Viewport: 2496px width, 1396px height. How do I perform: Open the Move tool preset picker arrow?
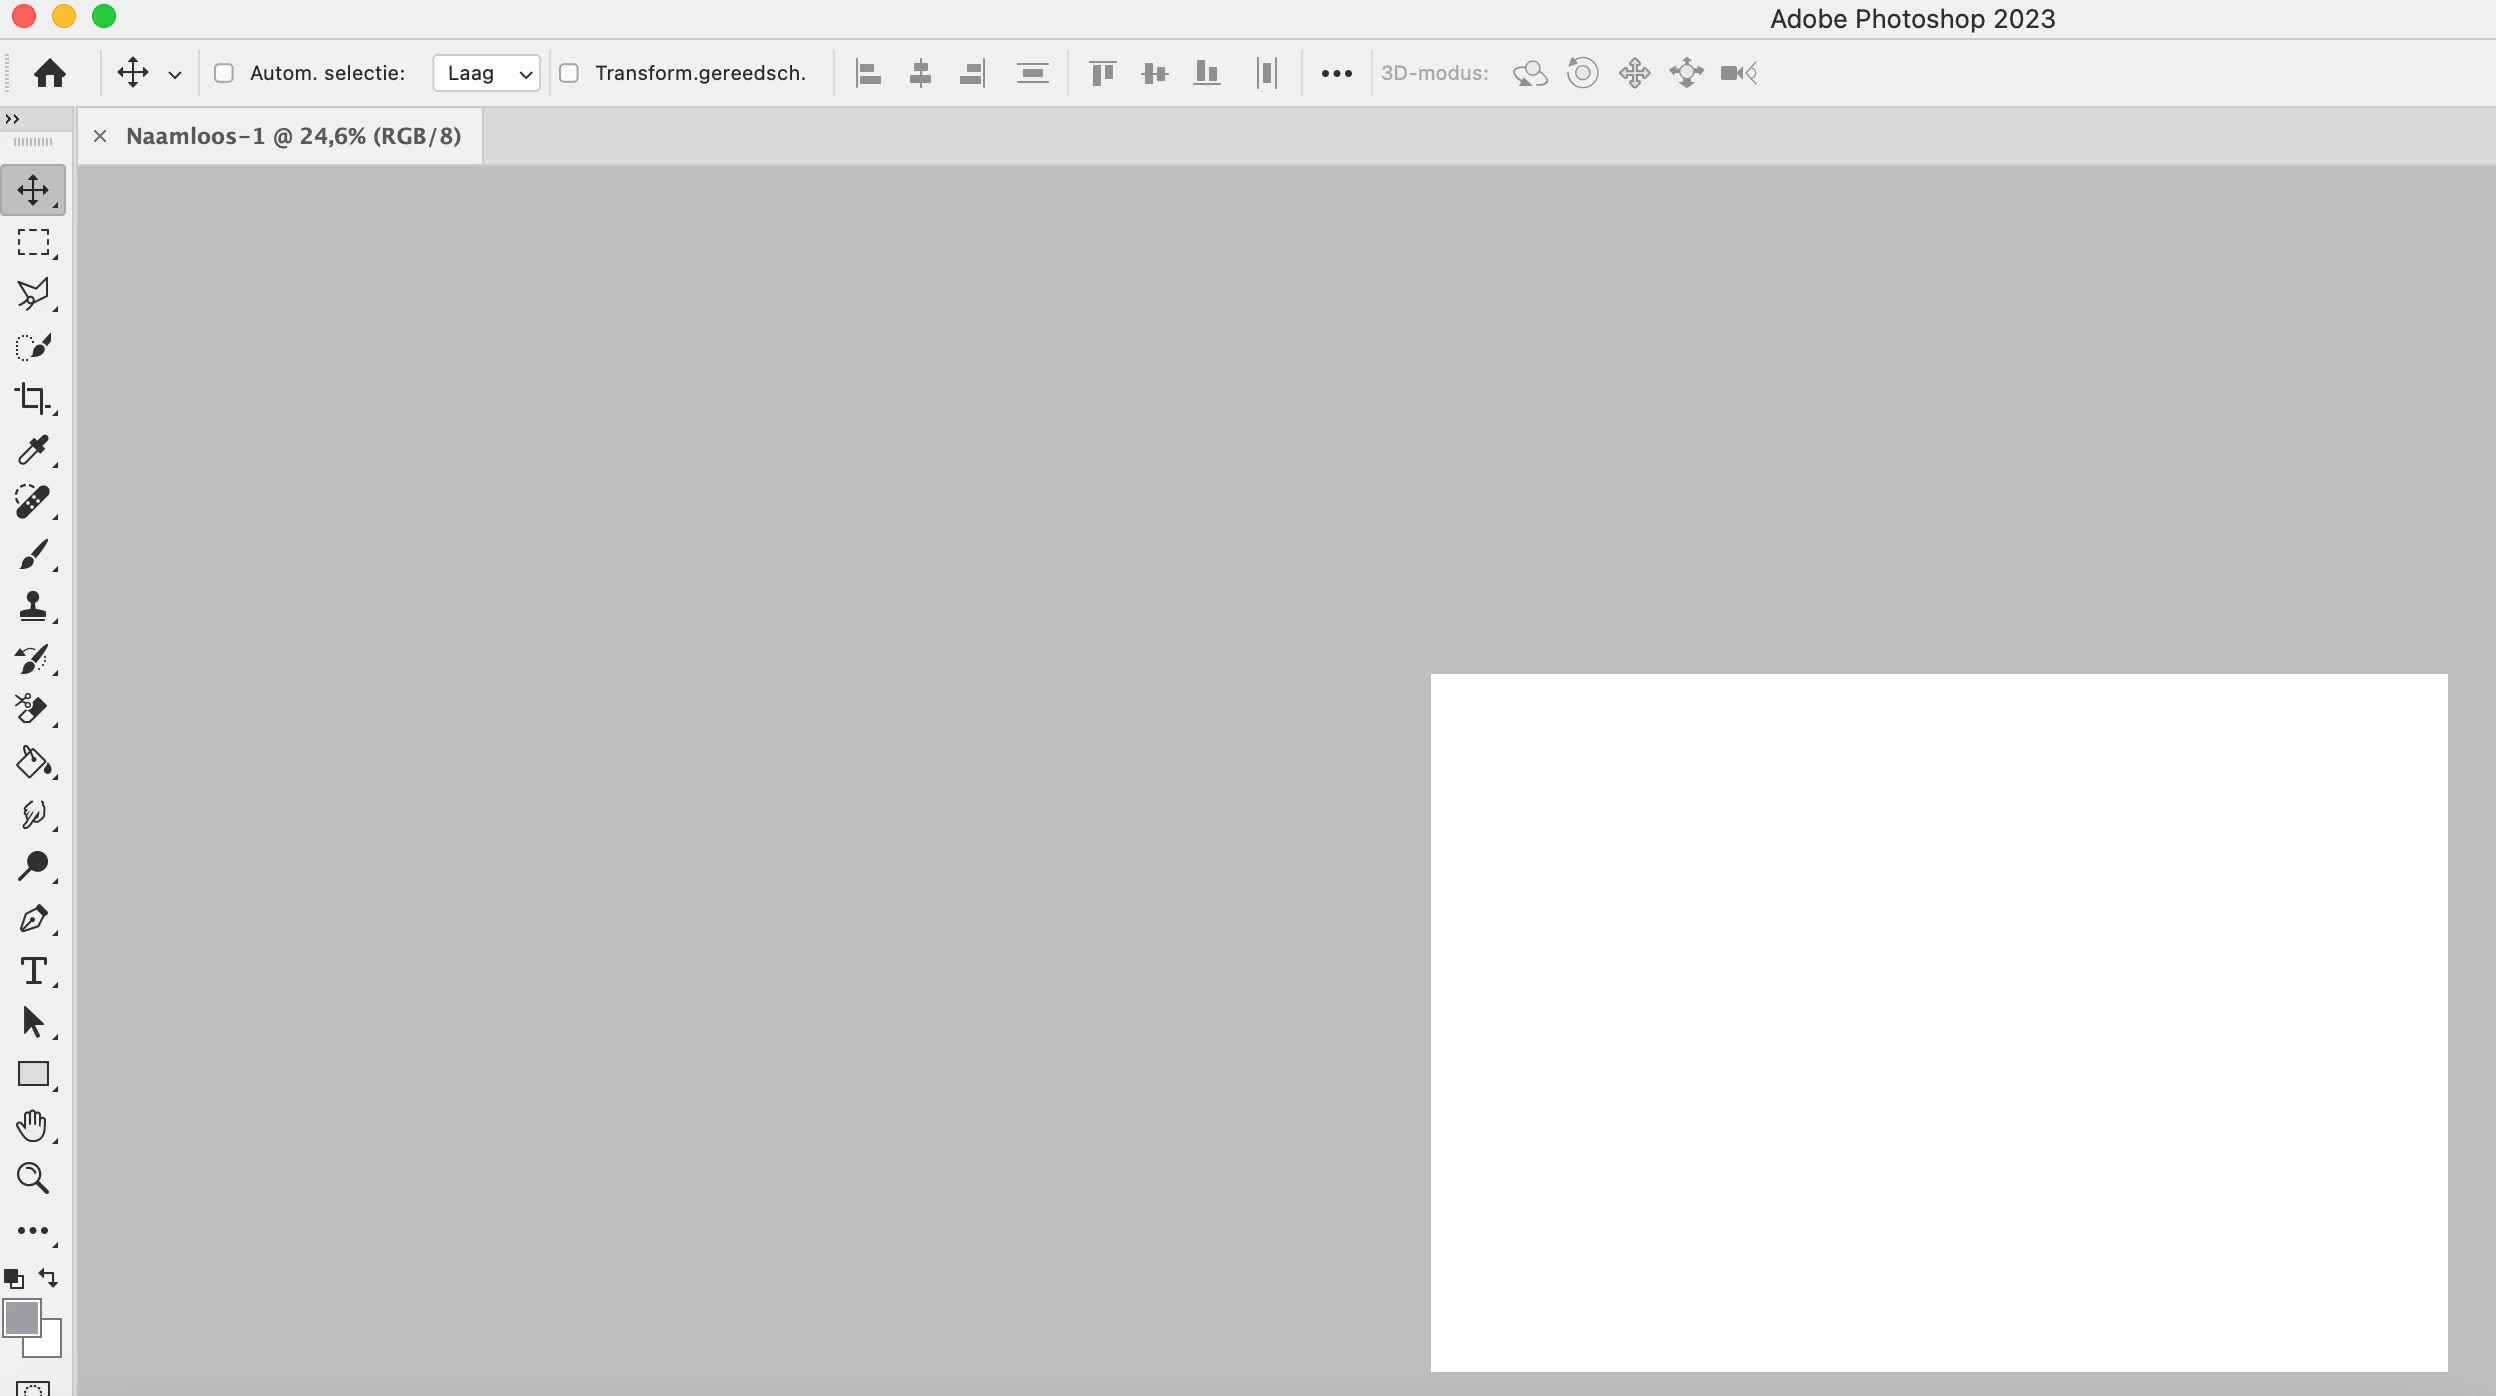[x=175, y=74]
